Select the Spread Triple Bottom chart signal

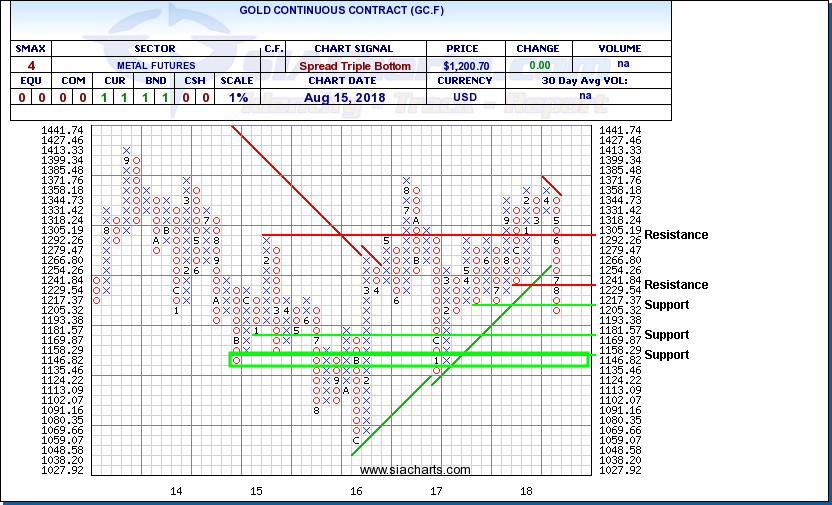click(x=353, y=65)
